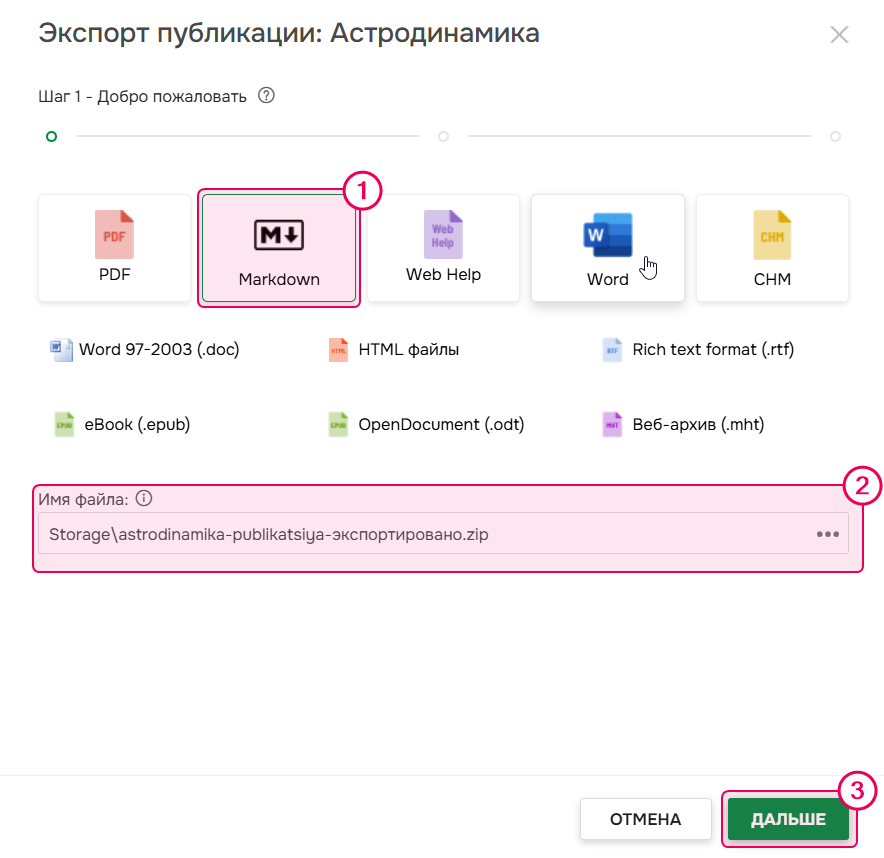Screen dimensions: 884x858
Task: Open file browse dialog via three-dots button
Action: tap(828, 534)
